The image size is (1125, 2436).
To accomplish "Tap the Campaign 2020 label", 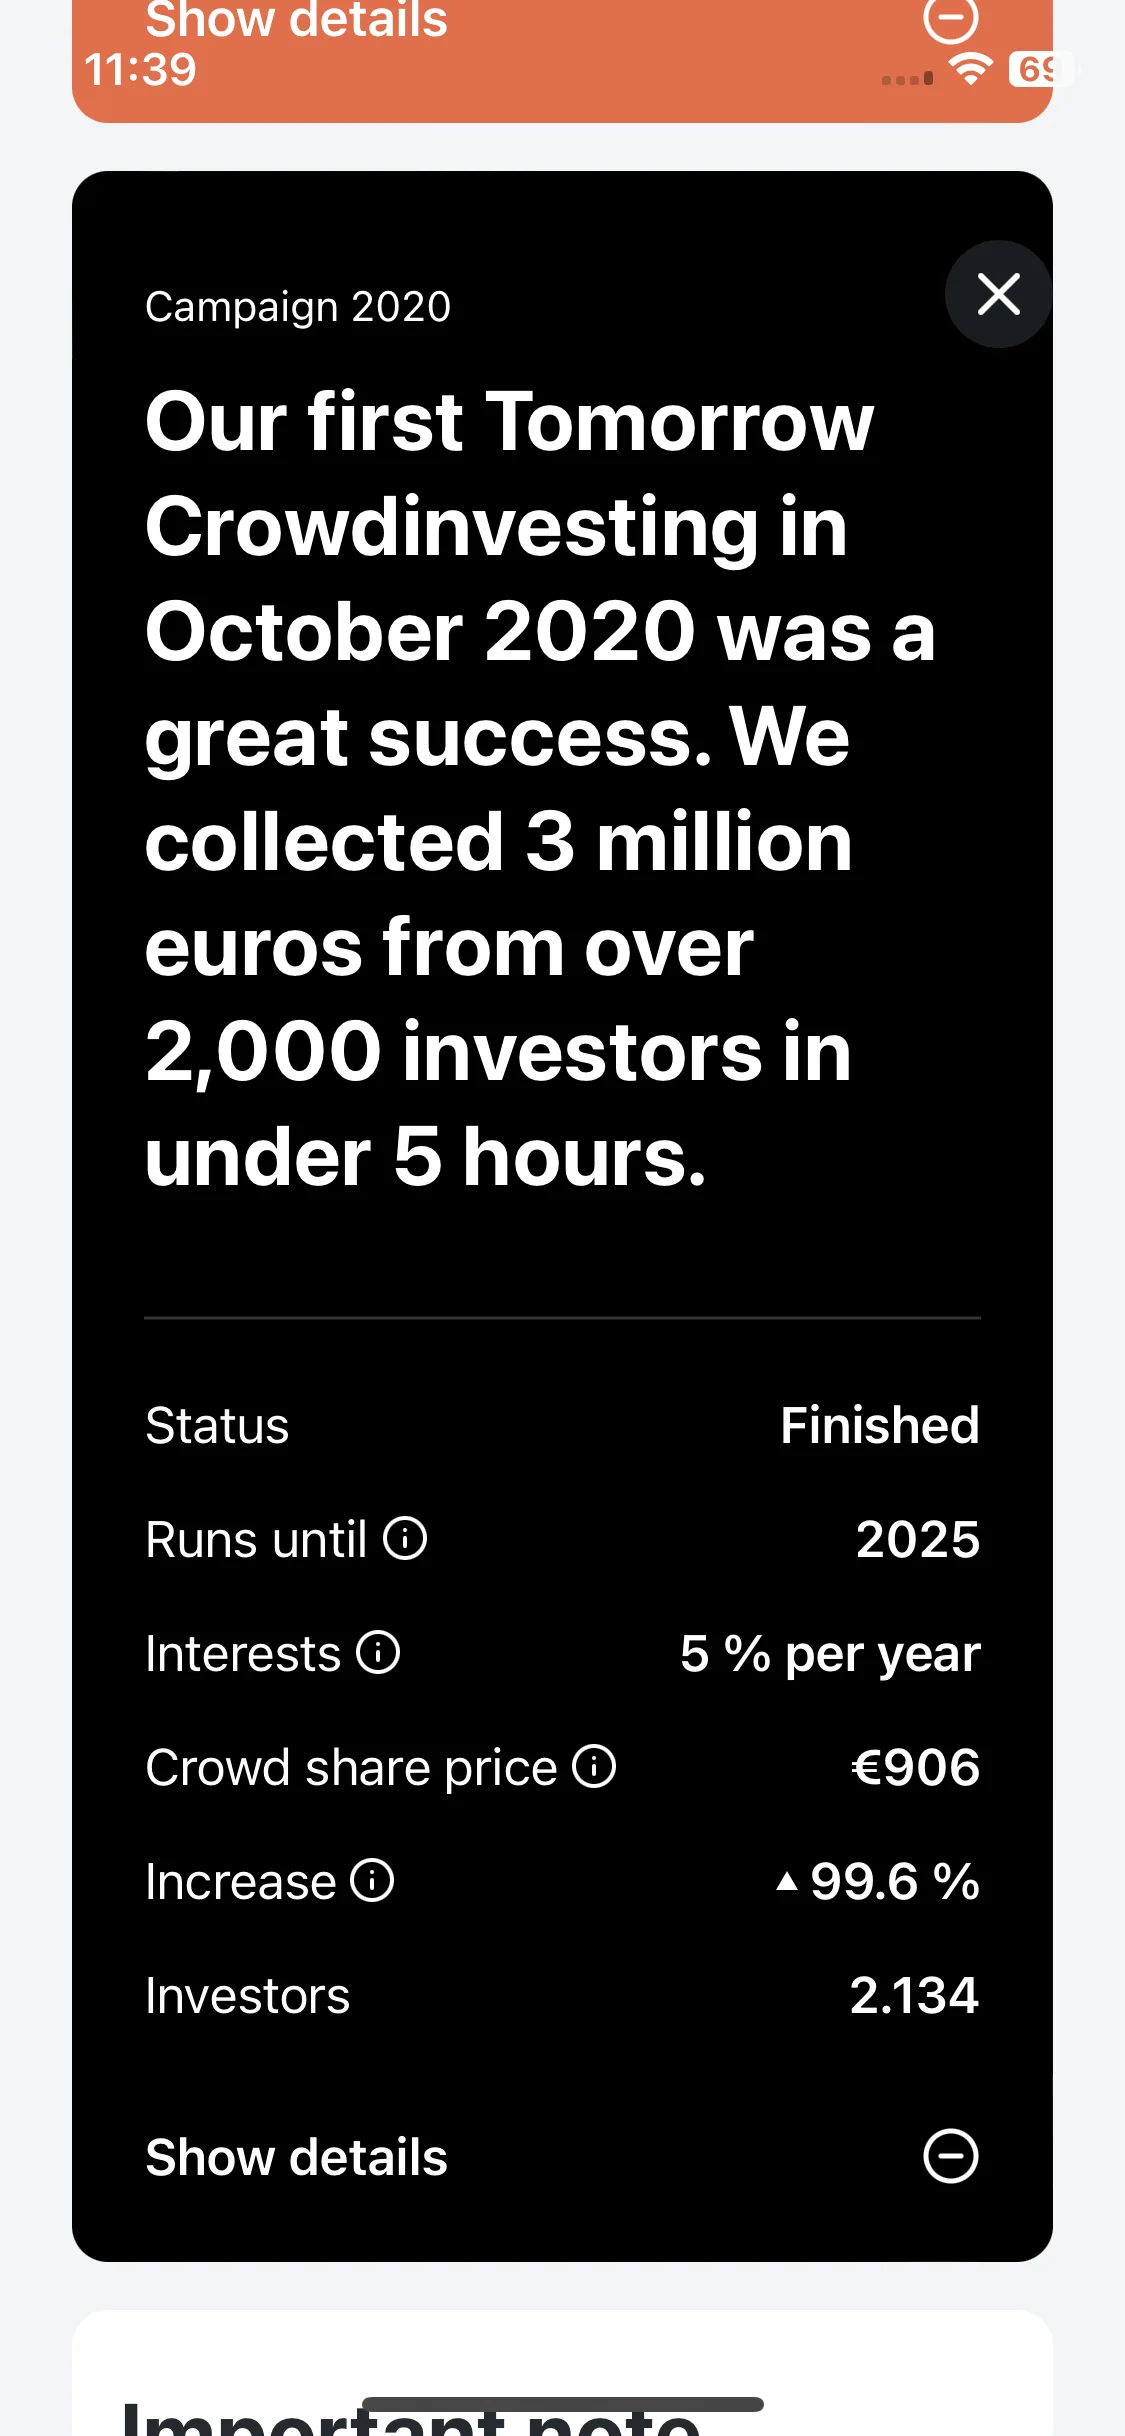I will point(298,307).
